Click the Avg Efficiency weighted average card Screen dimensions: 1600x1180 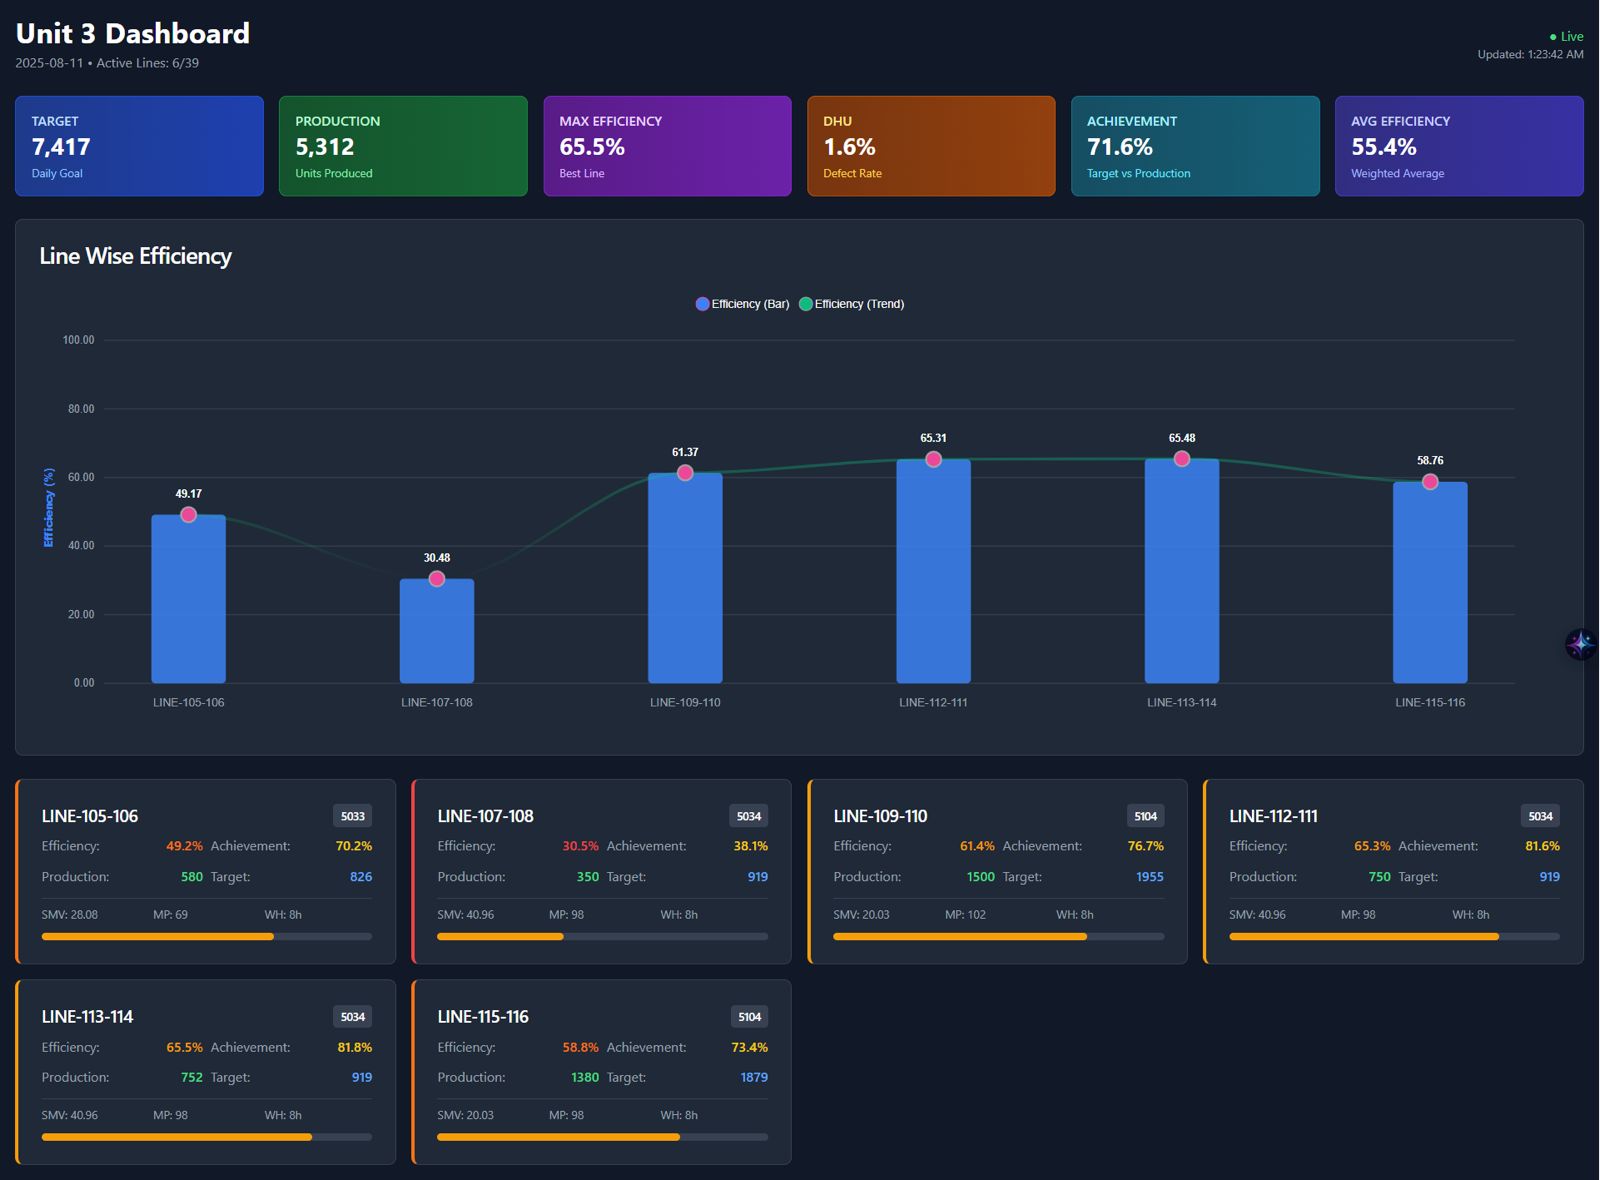pyautogui.click(x=1459, y=146)
